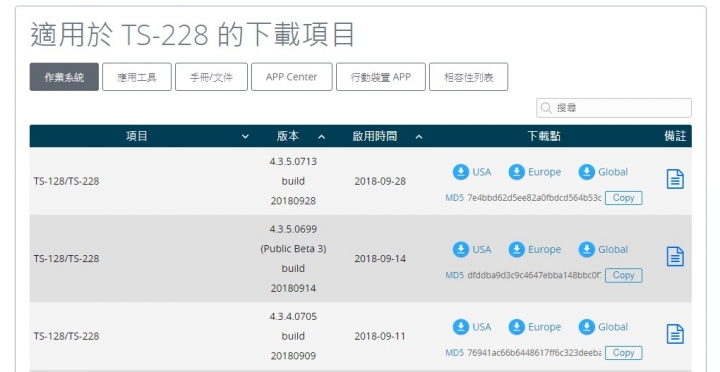
Task: Download 4.3.4.0705 firmware from USA
Action: tap(472, 327)
